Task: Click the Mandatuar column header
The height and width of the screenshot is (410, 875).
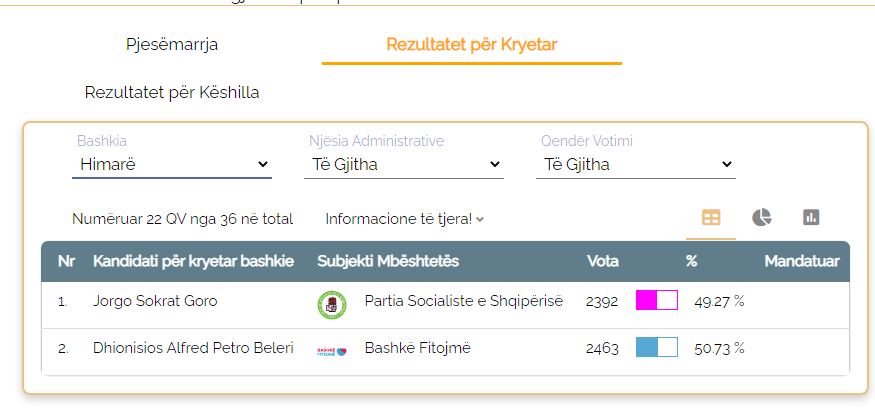Action: [802, 261]
